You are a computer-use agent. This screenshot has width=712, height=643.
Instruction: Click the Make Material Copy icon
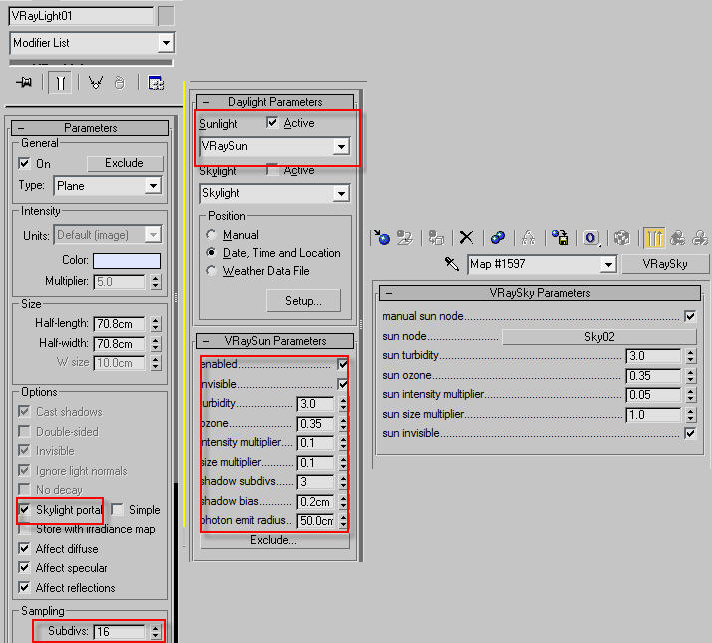click(x=498, y=237)
